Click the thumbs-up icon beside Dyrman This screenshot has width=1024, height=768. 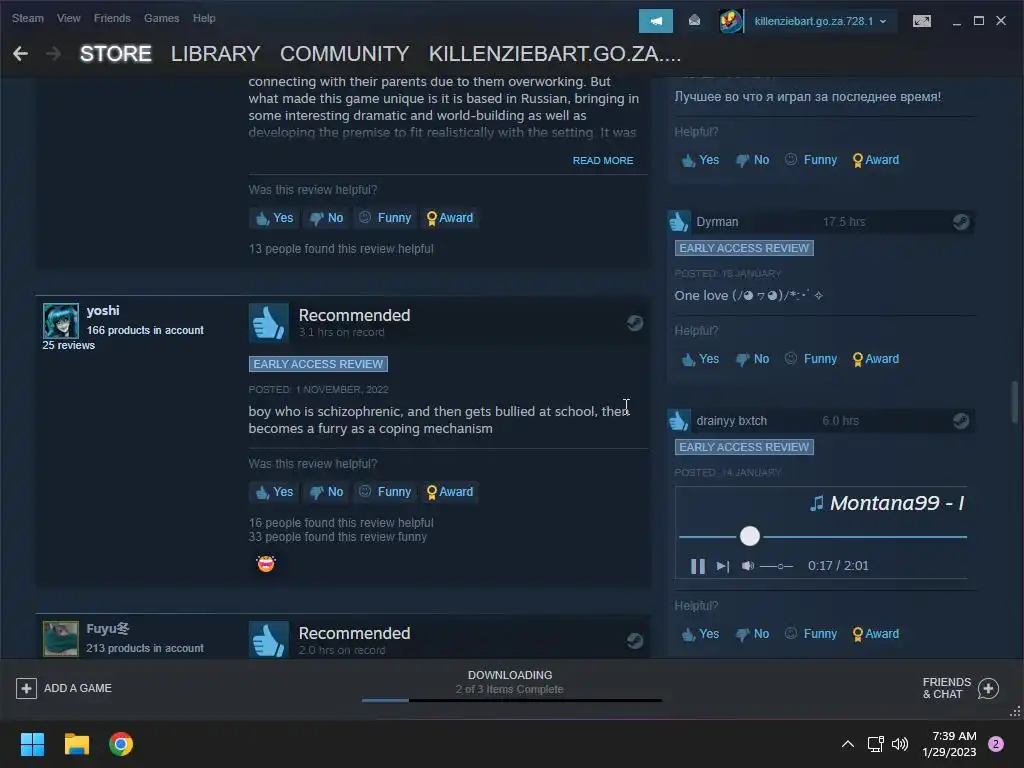click(679, 222)
